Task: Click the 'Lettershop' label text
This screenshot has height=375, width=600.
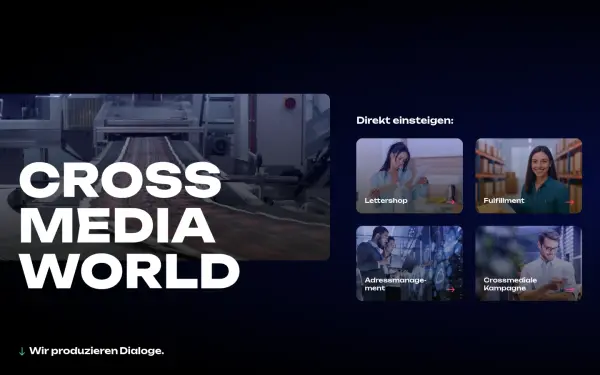Action: pyautogui.click(x=386, y=201)
